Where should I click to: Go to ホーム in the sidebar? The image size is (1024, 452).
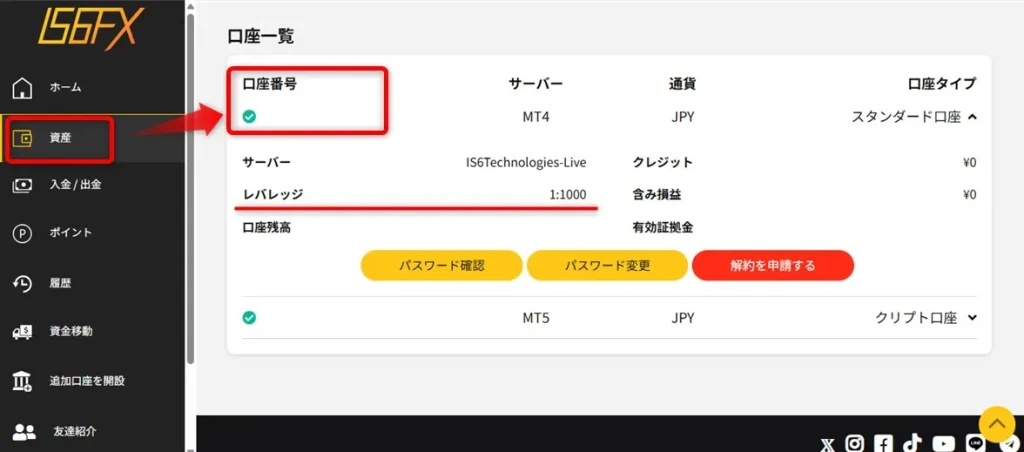[x=65, y=88]
